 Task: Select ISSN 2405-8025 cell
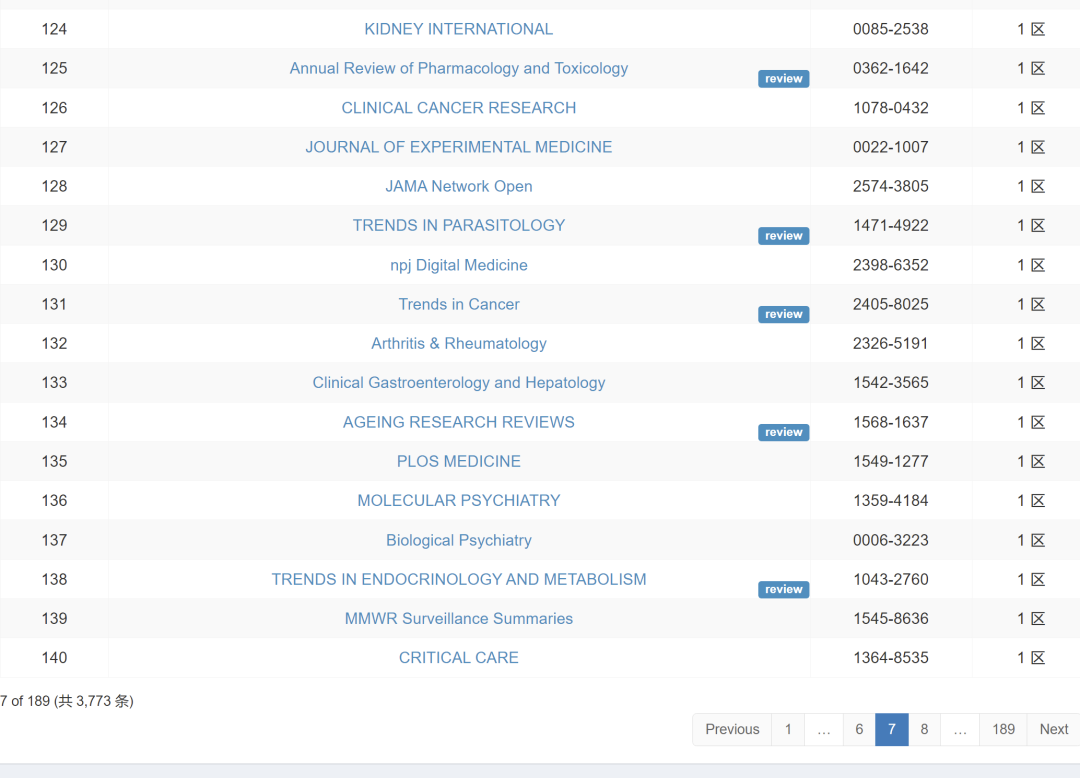click(x=891, y=304)
